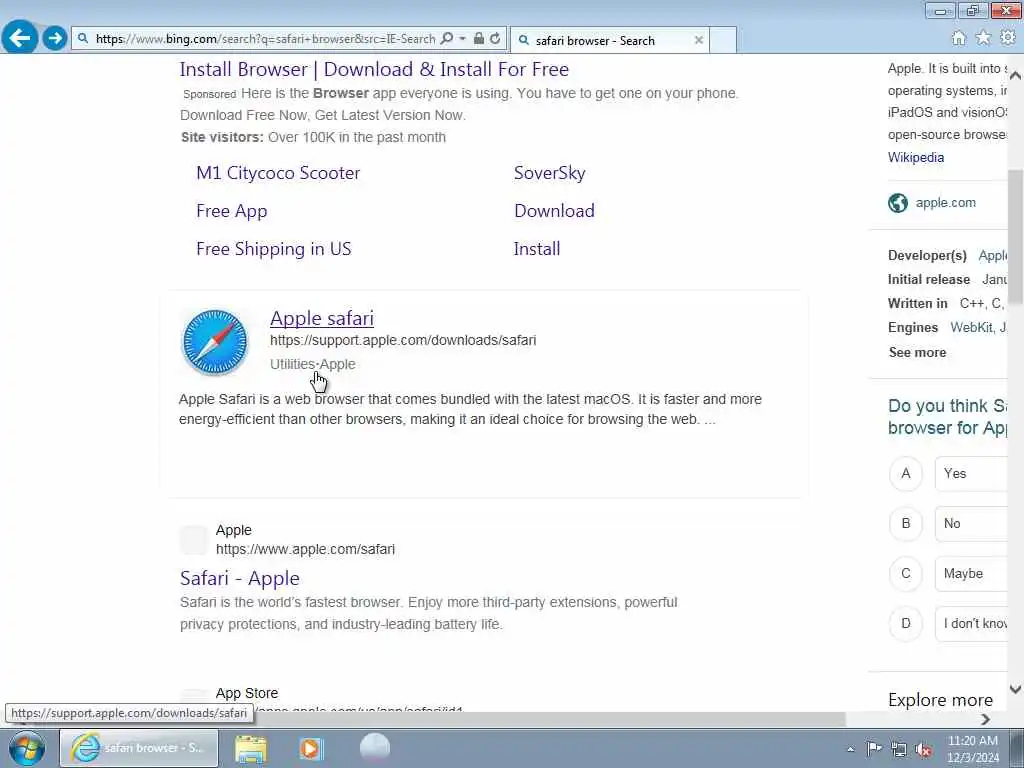Open the 'Free Shipping in US' link
This screenshot has height=768, width=1024.
(274, 249)
